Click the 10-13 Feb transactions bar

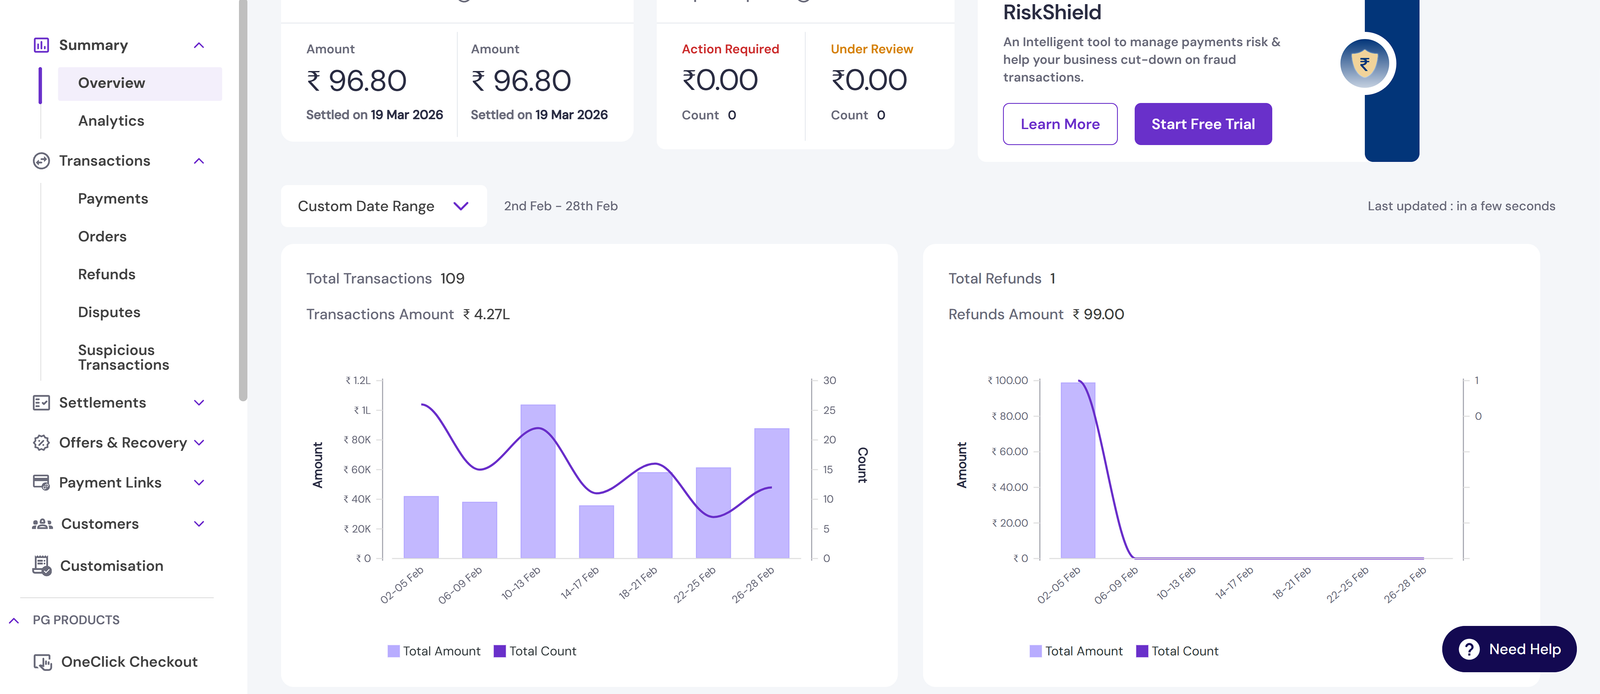click(538, 481)
